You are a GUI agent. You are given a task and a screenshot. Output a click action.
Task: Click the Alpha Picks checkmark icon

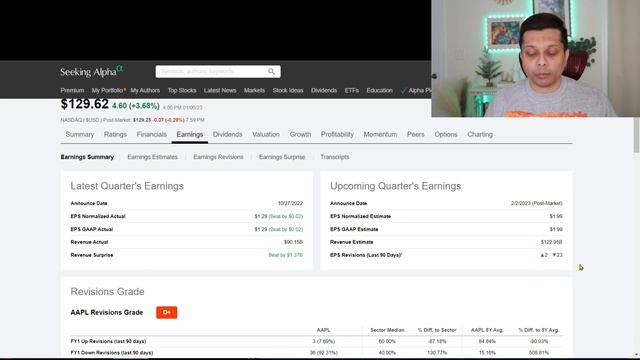pyautogui.click(x=403, y=91)
